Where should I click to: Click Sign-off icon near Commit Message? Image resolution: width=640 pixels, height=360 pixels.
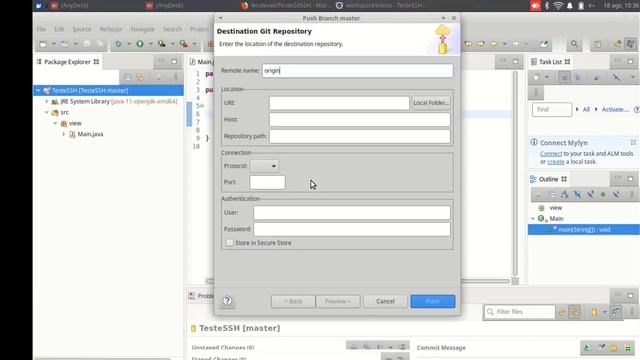[601, 348]
